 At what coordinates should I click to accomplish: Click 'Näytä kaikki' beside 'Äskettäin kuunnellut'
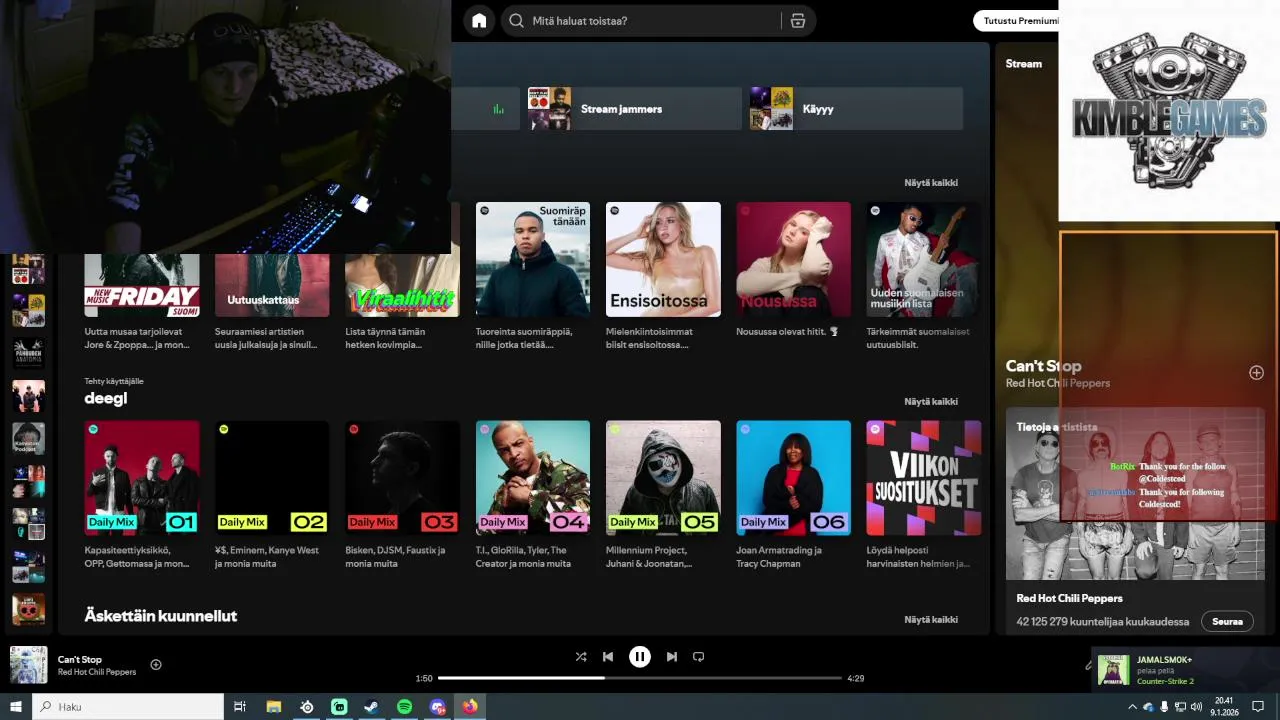point(931,620)
